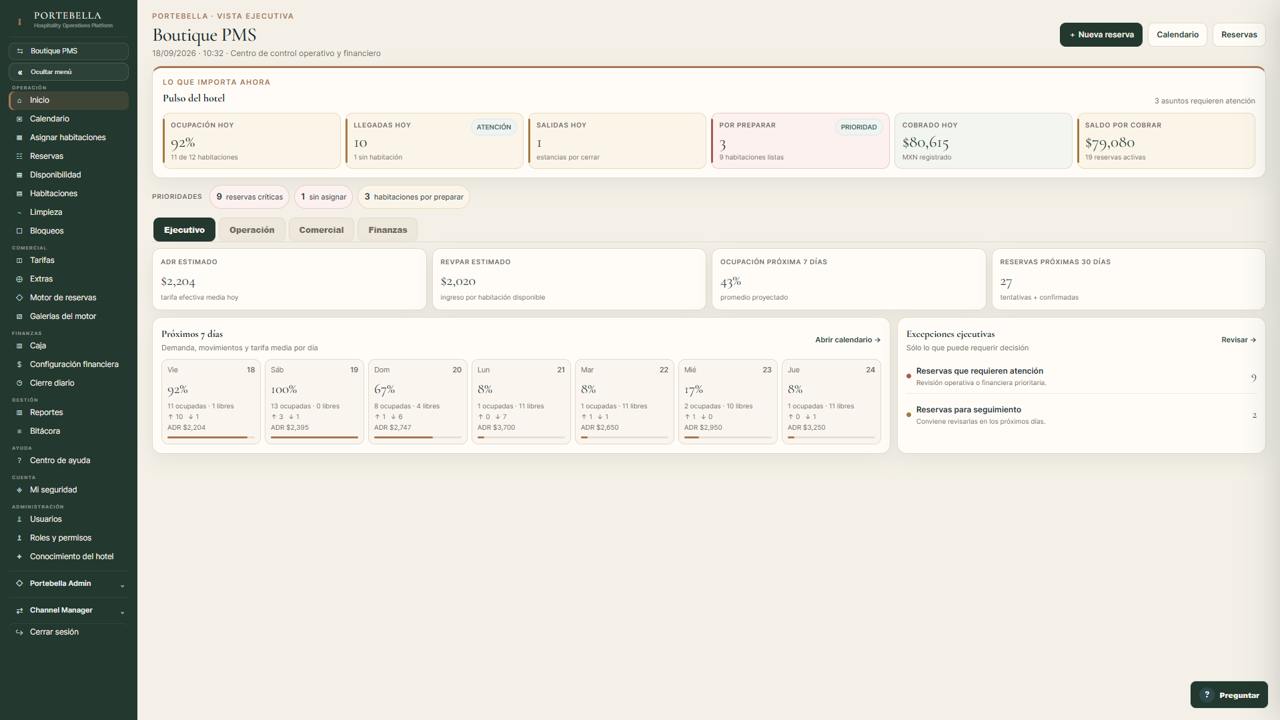Click the exit arrow icon for Cerrar sesión

pyautogui.click(x=19, y=632)
